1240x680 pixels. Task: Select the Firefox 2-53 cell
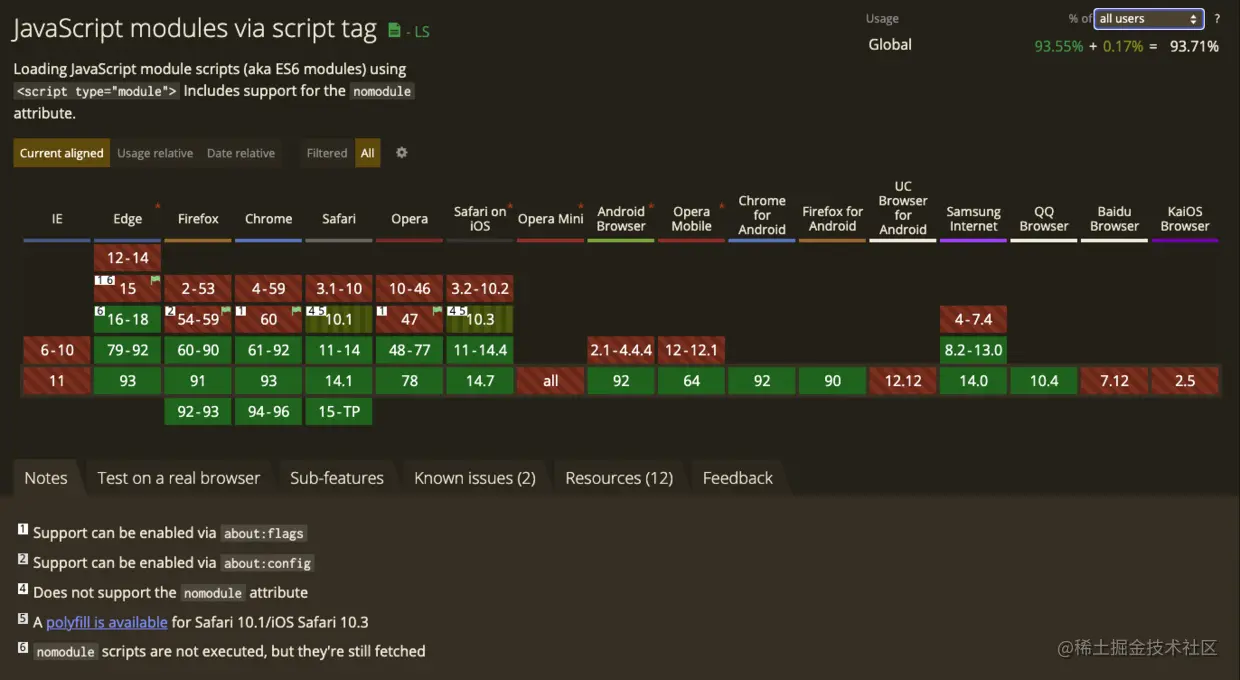click(x=198, y=288)
